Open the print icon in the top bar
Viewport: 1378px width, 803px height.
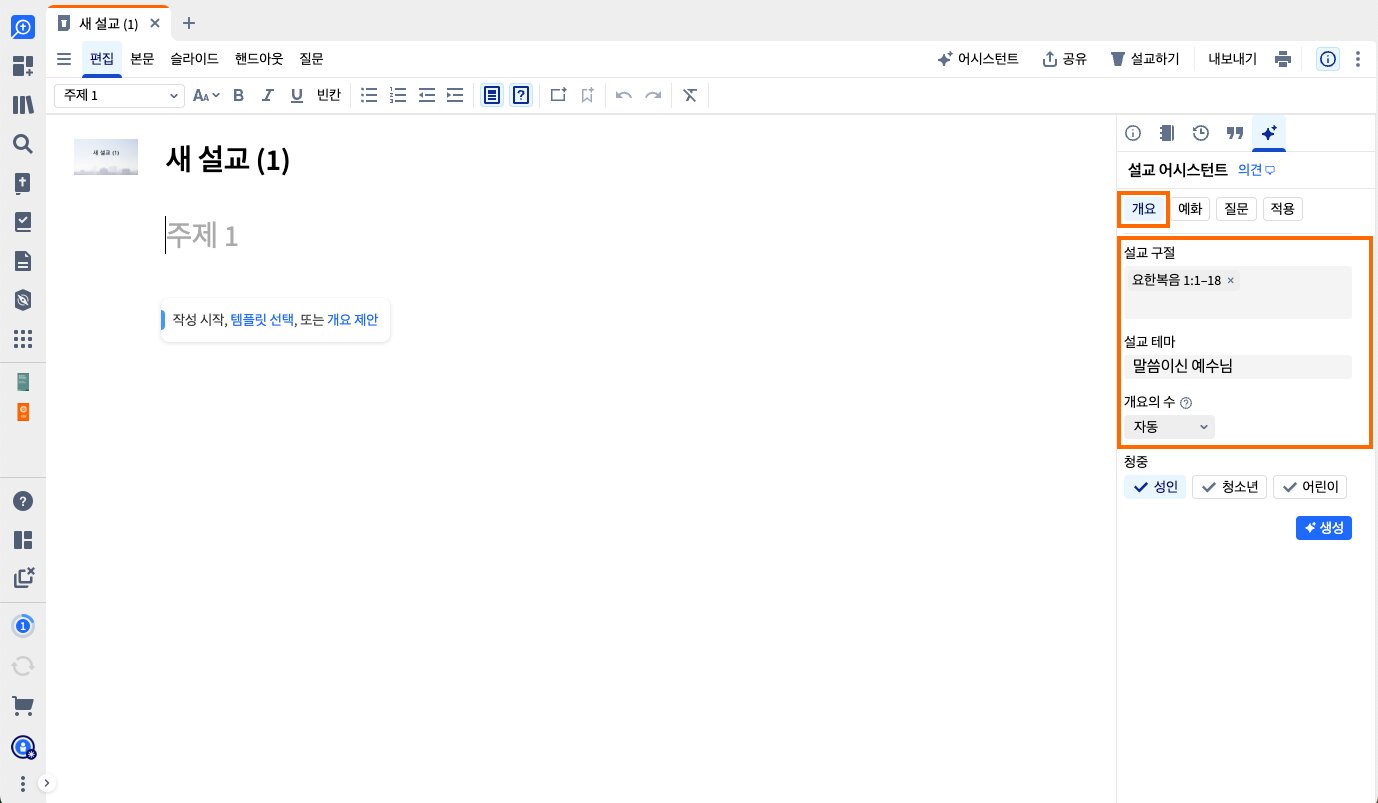coord(1284,59)
